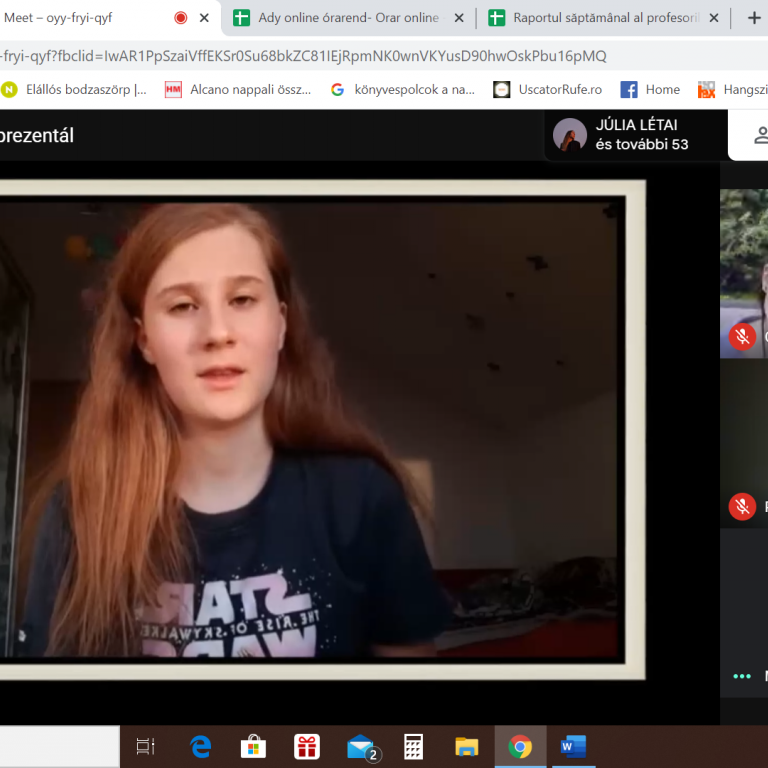Screen dimensions: 768x768
Task: Close the Meet oyy-fryi-qyf tab
Action: point(206,18)
